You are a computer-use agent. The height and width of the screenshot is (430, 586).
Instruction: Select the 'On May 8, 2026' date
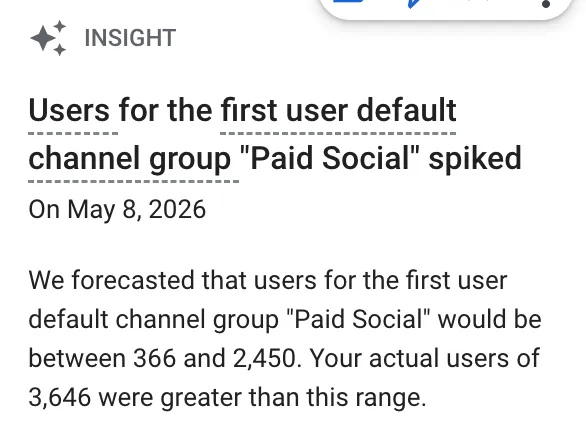click(x=117, y=209)
